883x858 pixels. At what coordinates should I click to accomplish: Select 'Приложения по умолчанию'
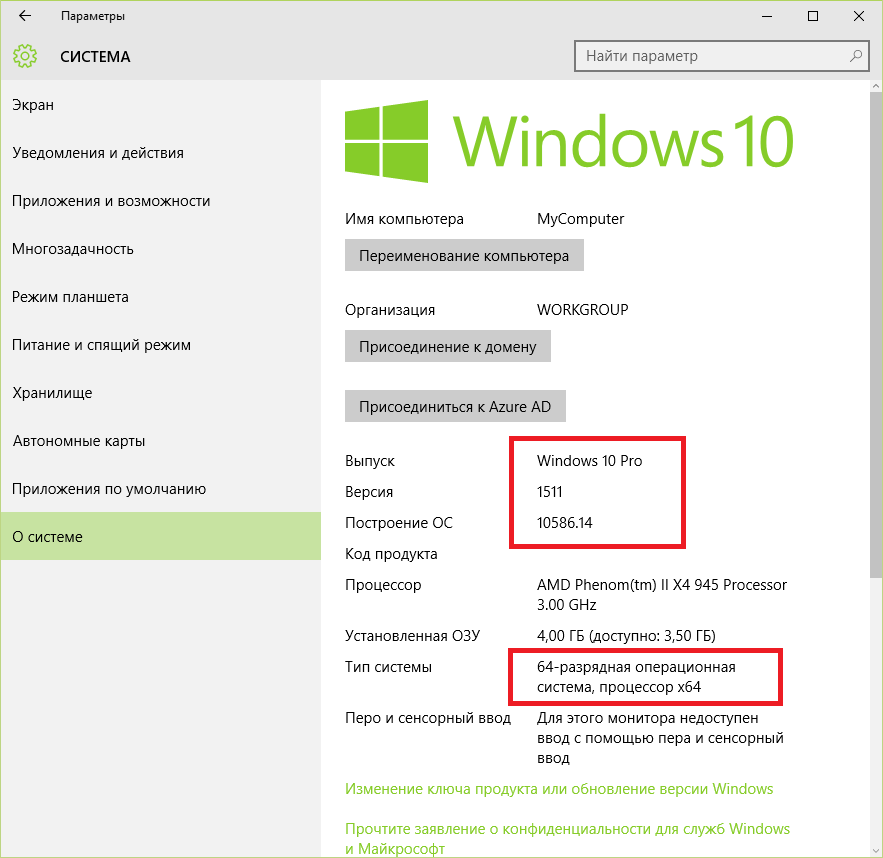click(x=109, y=489)
